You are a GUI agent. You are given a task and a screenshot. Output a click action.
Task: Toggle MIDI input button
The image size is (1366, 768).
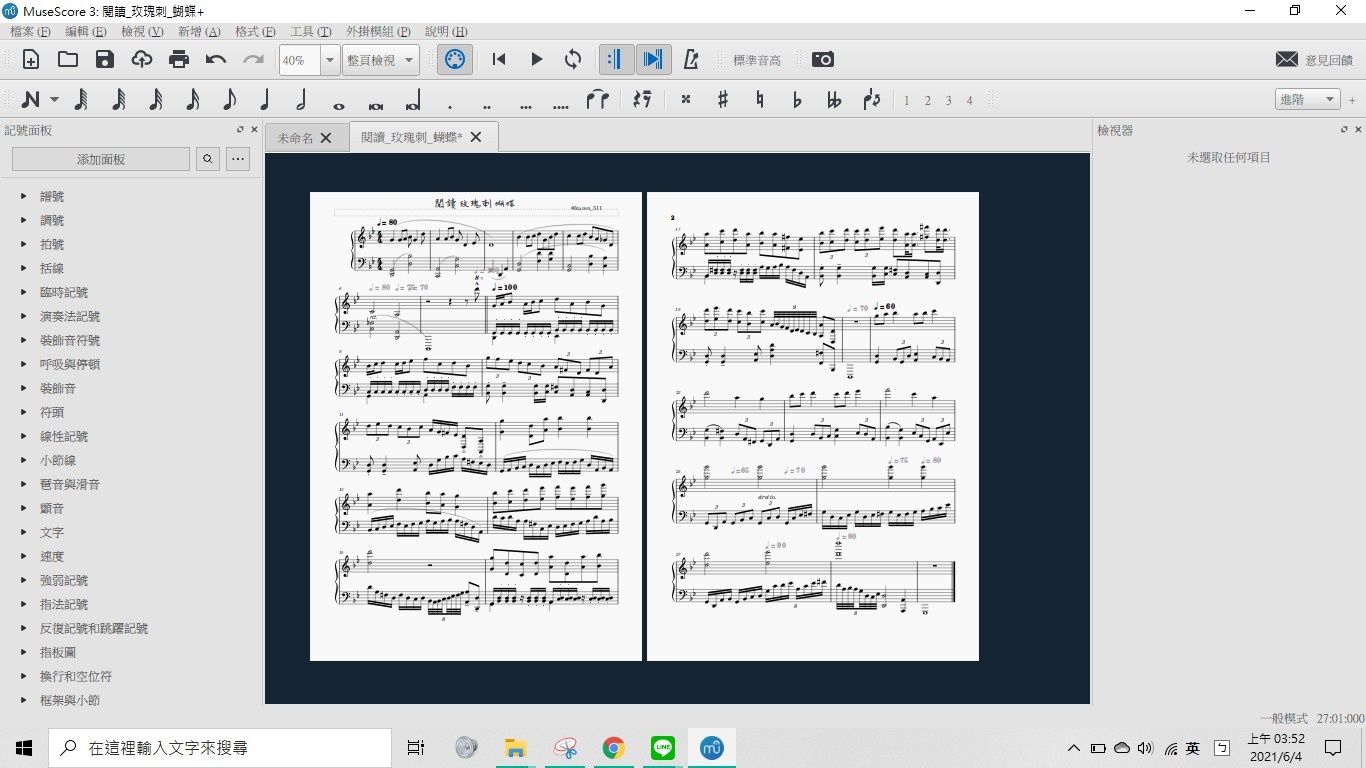[455, 59]
